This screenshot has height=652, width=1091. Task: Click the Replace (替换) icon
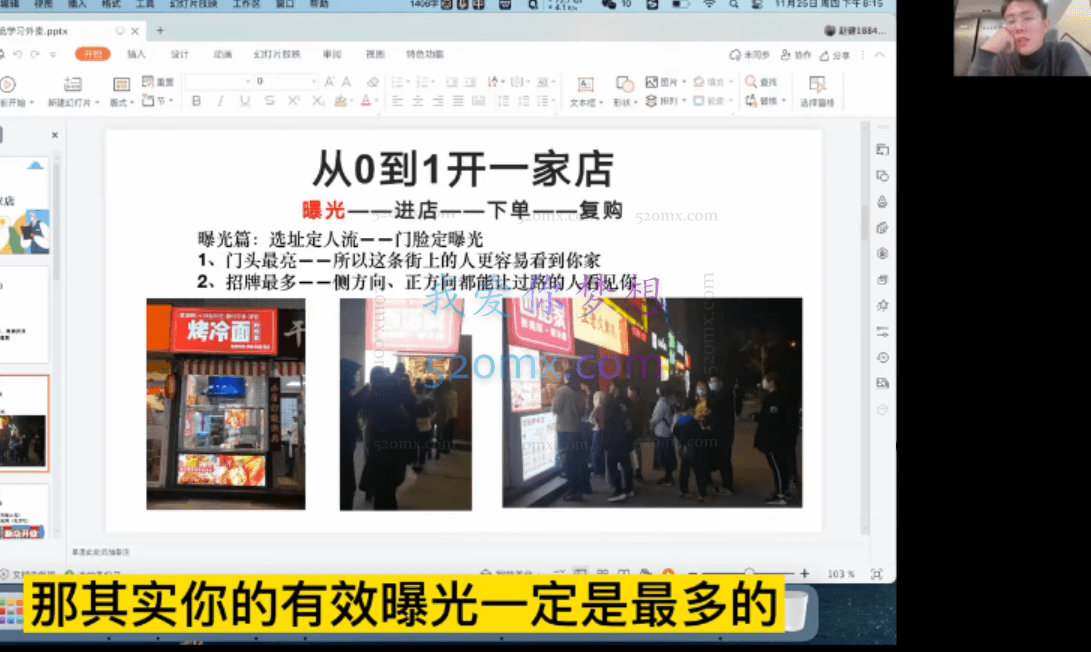click(x=752, y=99)
